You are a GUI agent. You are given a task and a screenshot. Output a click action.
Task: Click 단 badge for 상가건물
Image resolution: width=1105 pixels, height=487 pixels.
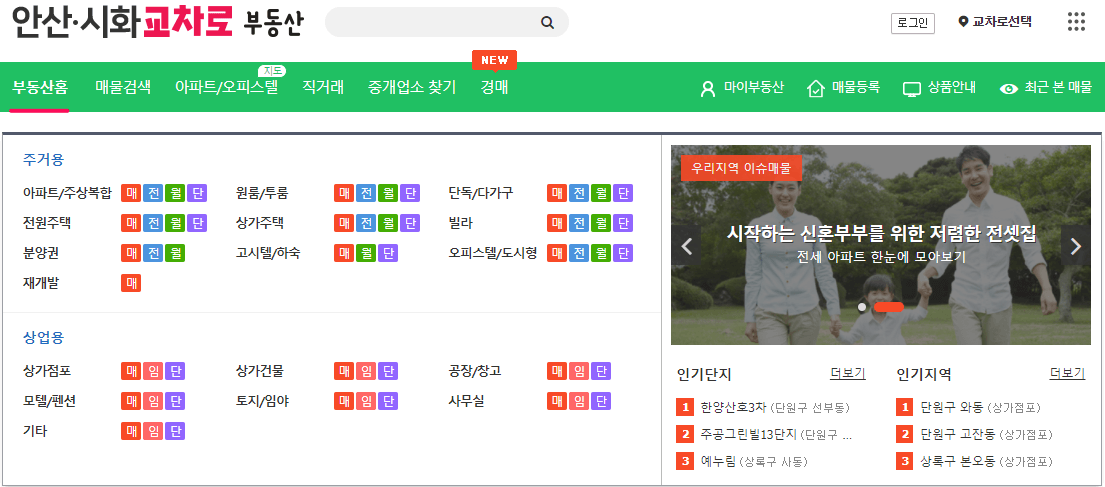pos(388,371)
